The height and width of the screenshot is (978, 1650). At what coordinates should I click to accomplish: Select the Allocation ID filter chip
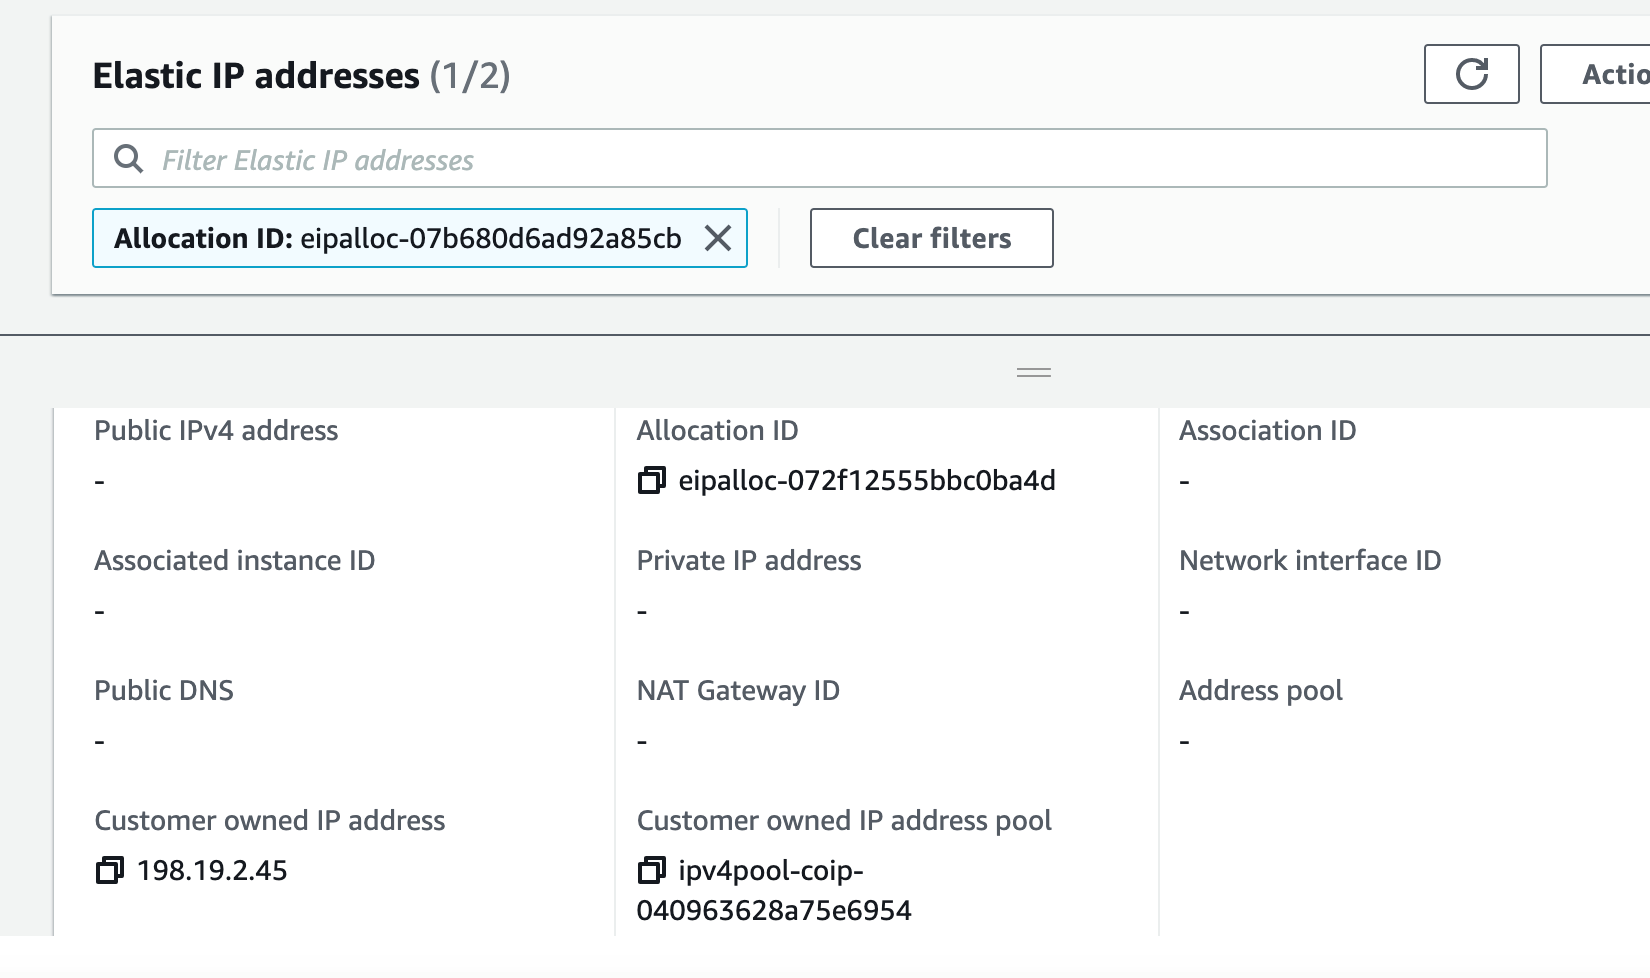click(398, 238)
